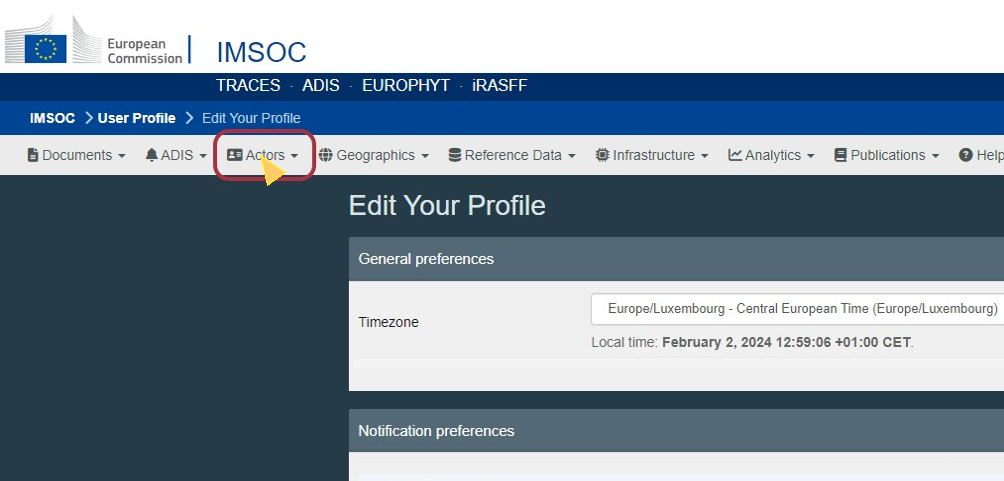Click the Notification preferences panel header
The width and height of the screenshot is (1004, 481).
[676, 430]
